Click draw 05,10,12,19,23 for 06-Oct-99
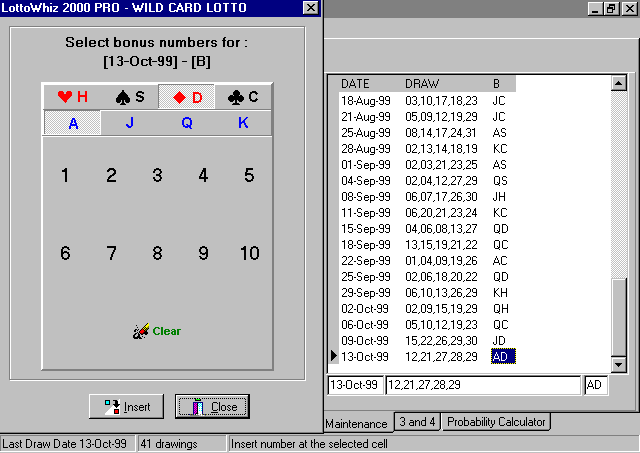Image resolution: width=640 pixels, height=453 pixels. 441,325
